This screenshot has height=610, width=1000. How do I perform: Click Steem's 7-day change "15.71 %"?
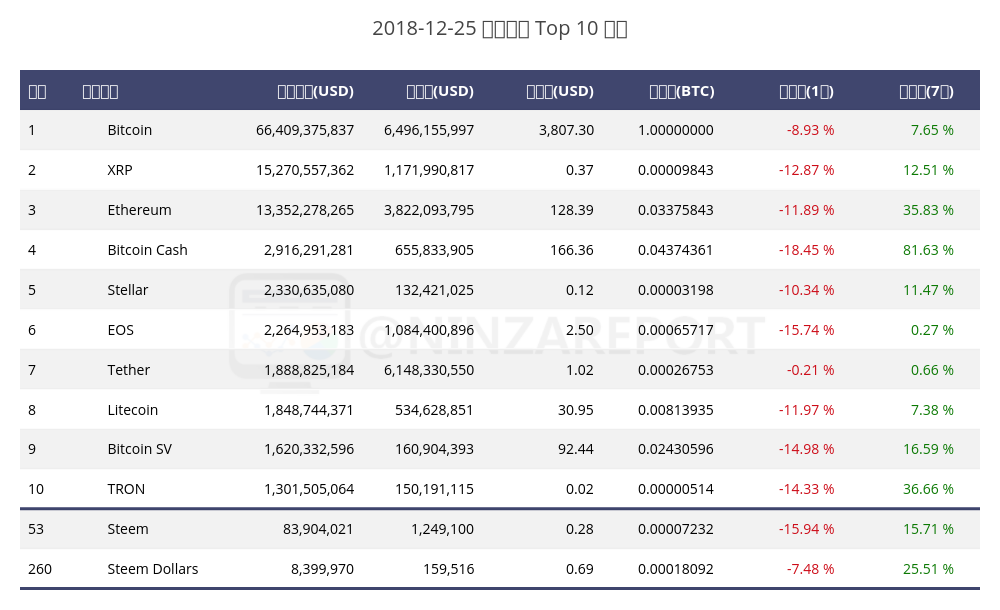pos(928,530)
